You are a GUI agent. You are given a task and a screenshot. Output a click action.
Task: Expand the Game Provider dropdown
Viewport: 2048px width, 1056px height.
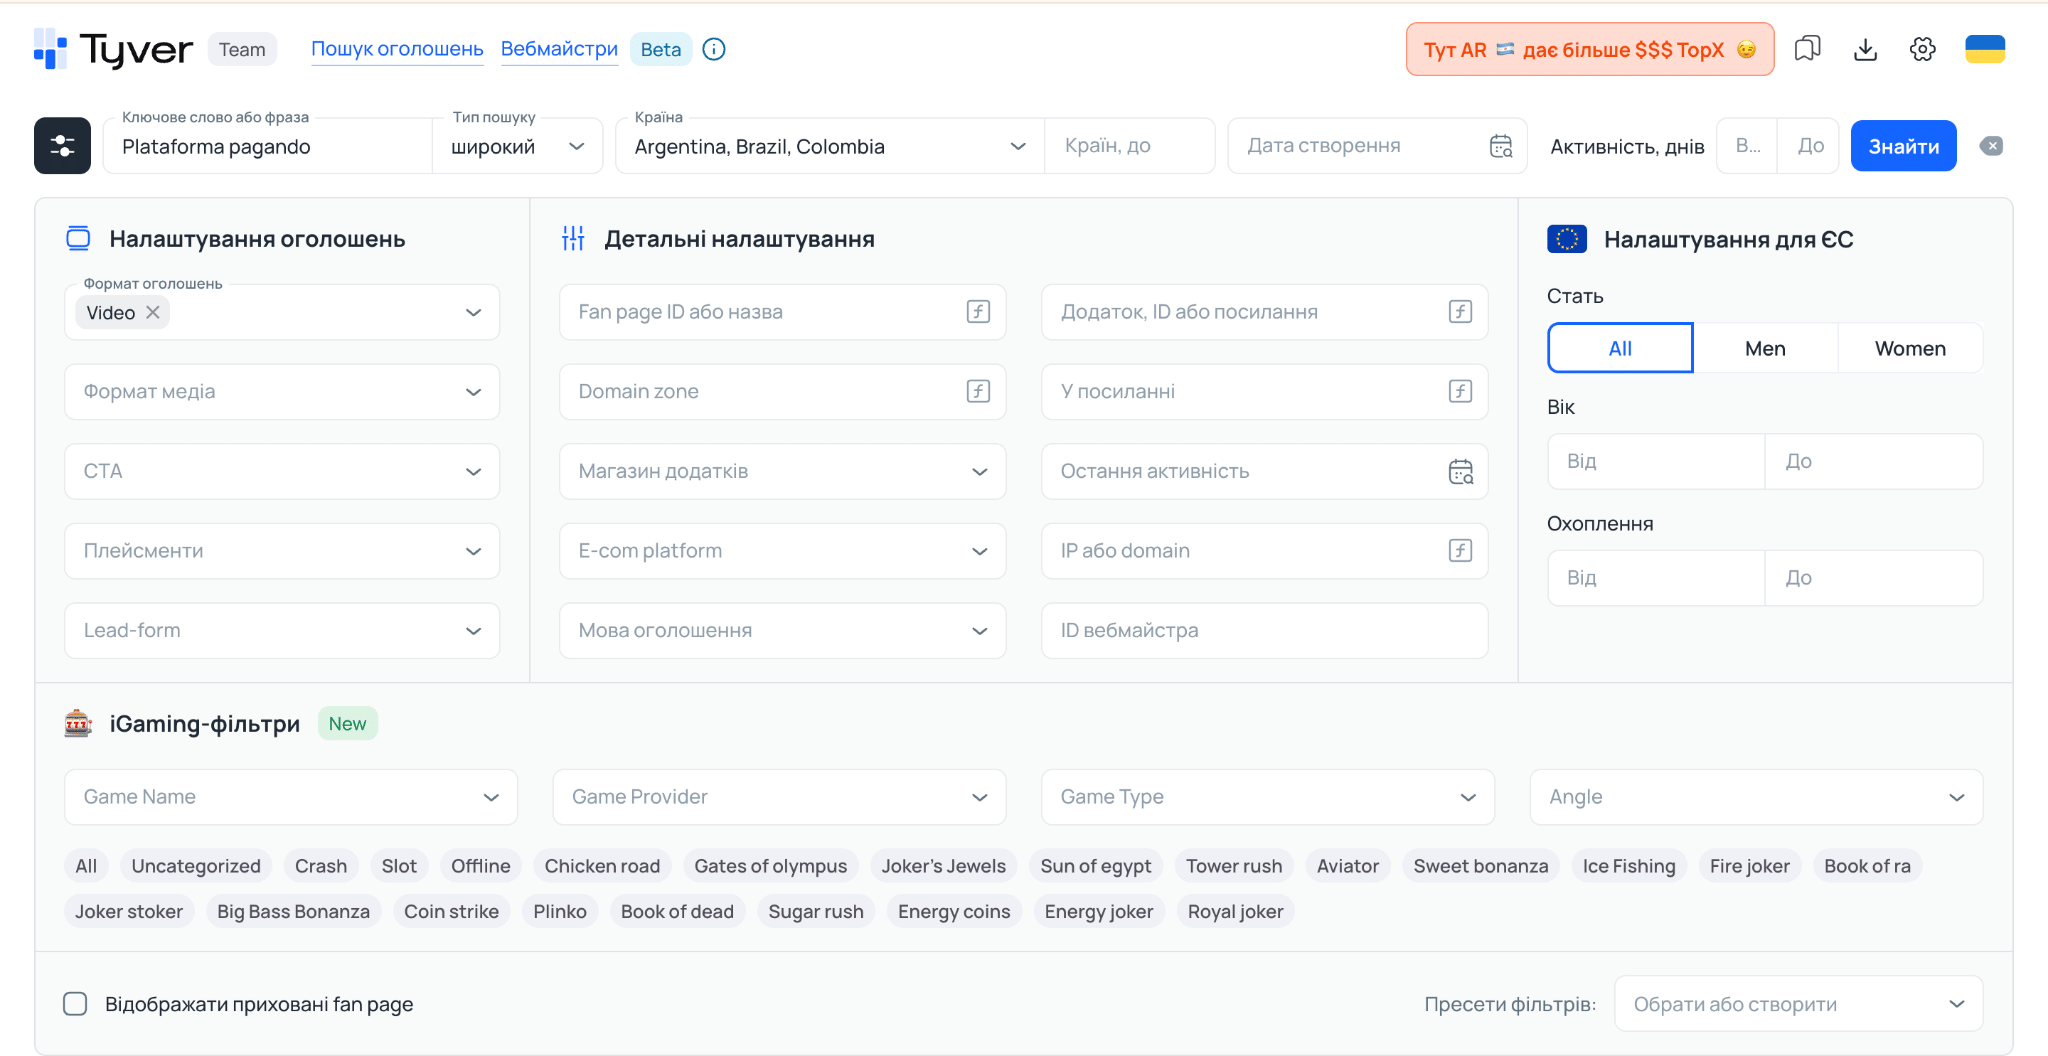pyautogui.click(x=779, y=797)
